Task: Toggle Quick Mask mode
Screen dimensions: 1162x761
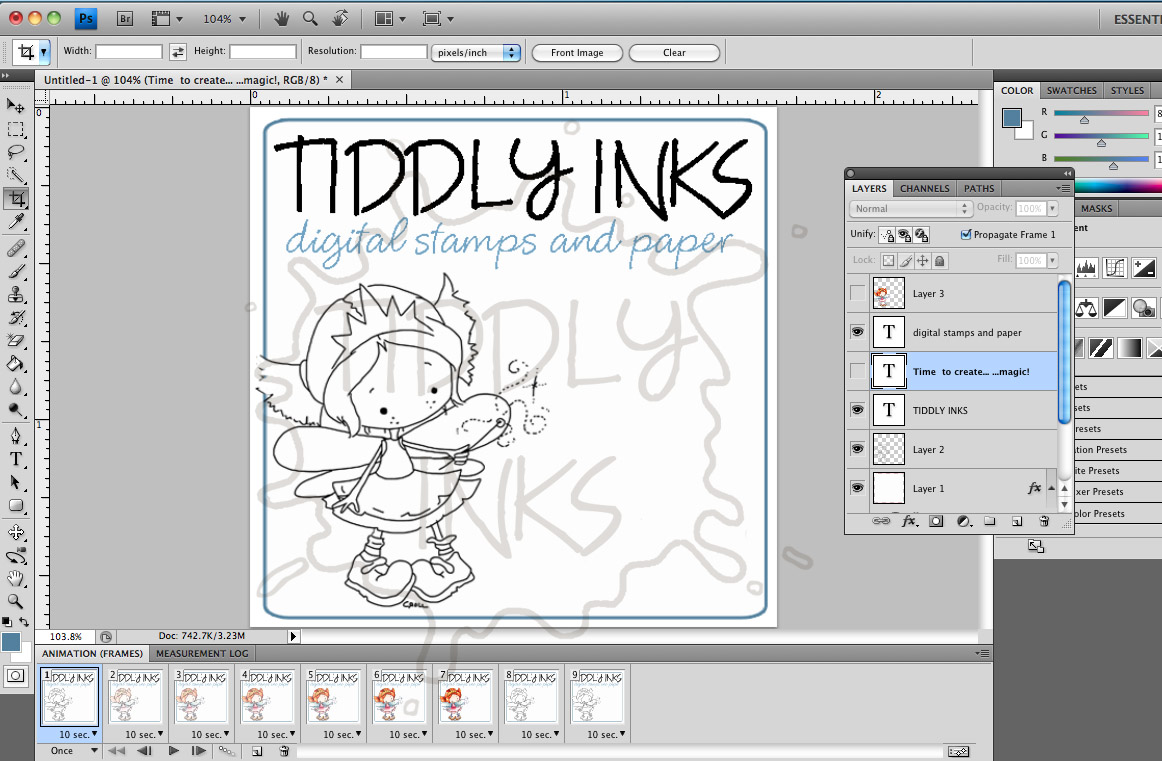Action: click(16, 676)
